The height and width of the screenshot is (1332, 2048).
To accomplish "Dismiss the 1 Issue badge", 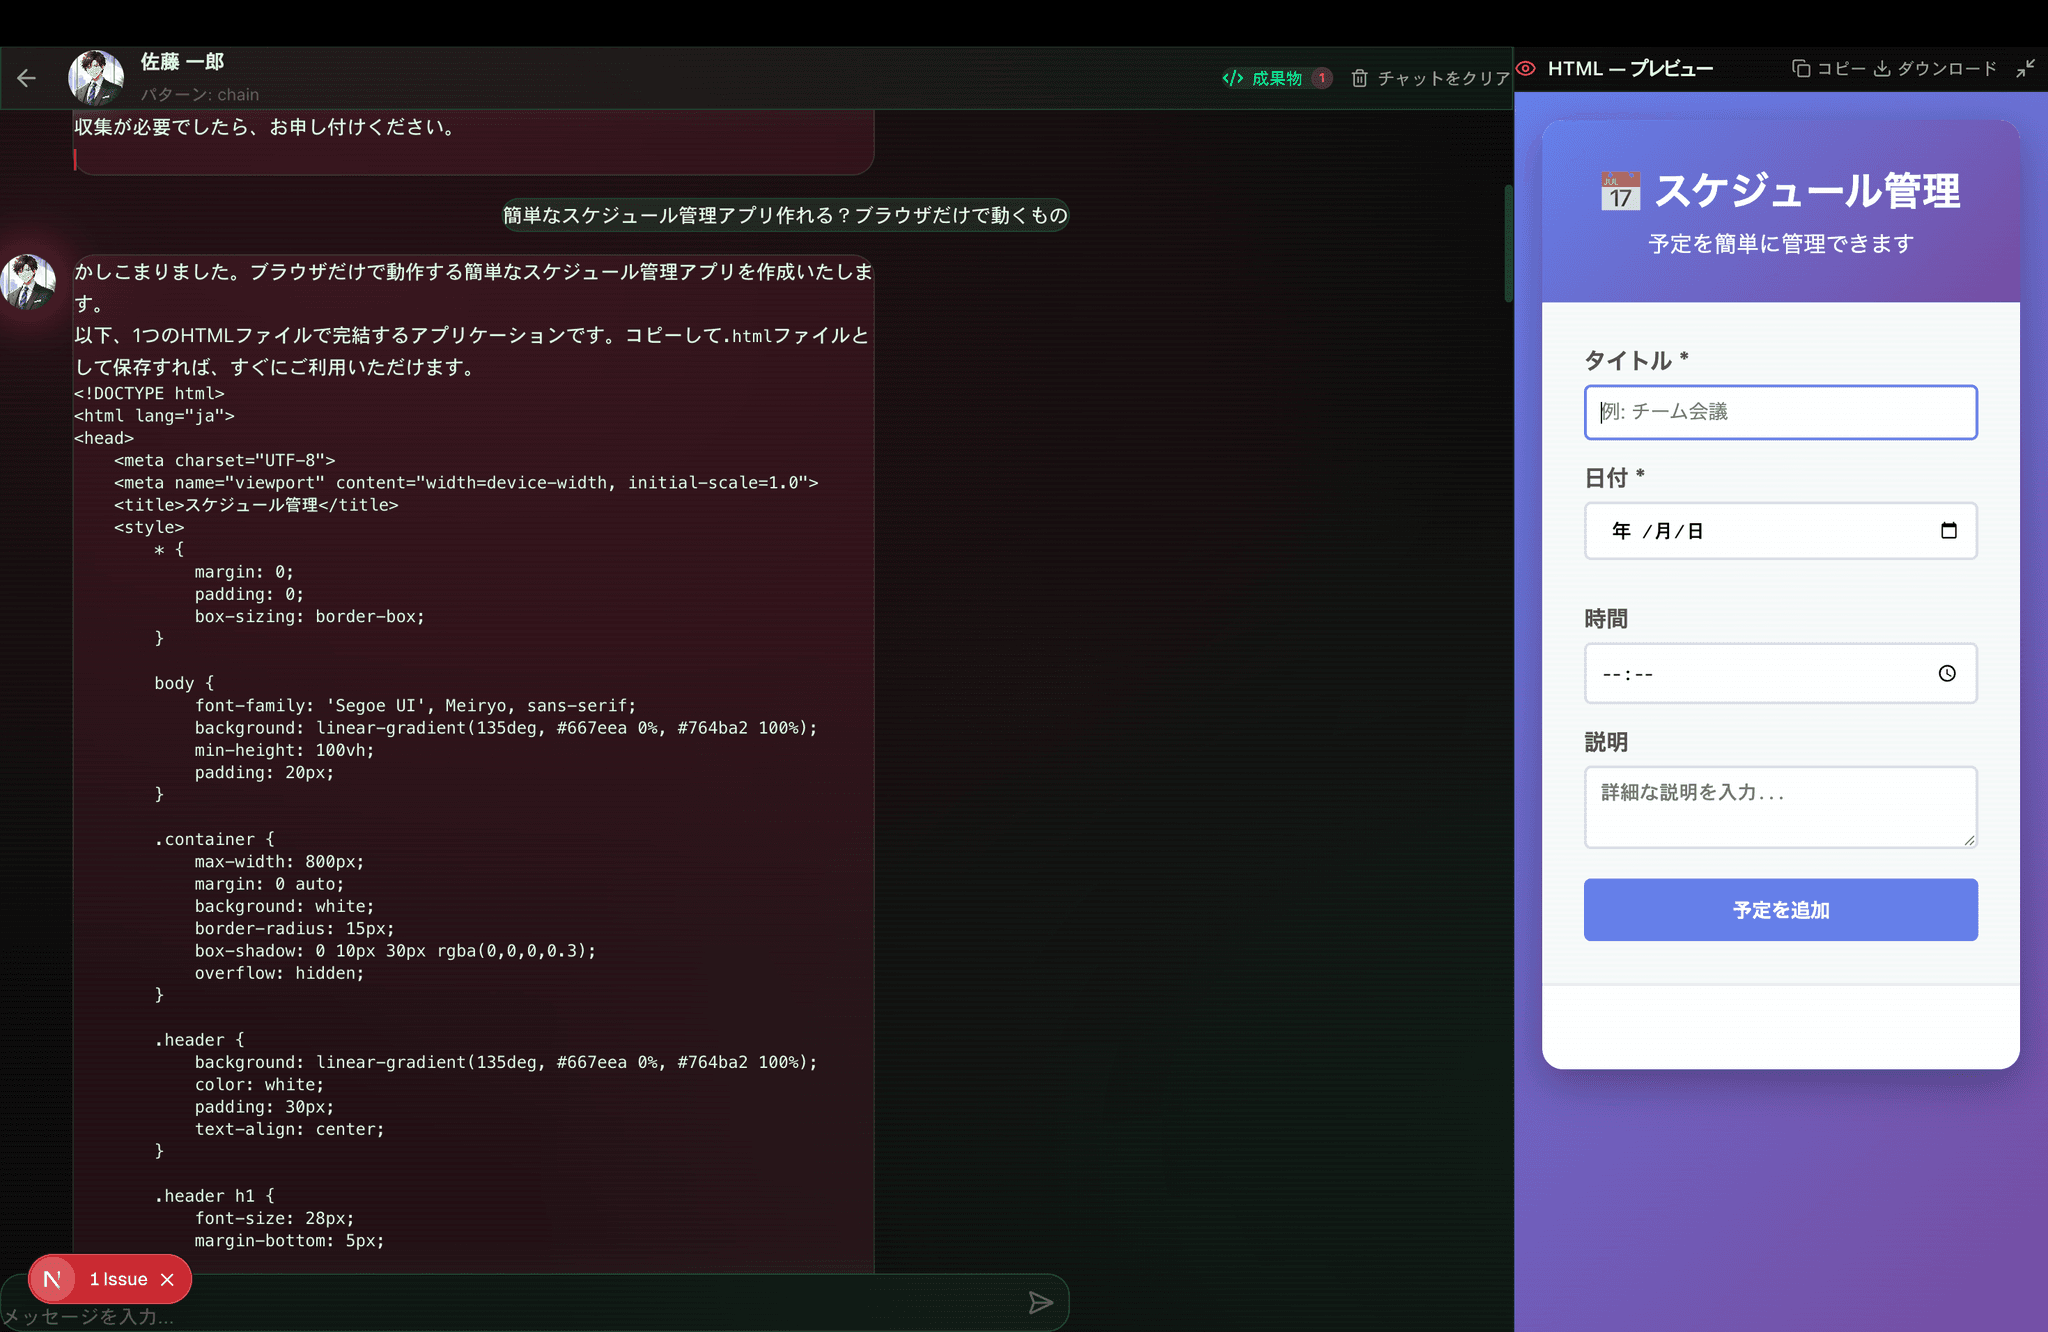I will (x=168, y=1280).
